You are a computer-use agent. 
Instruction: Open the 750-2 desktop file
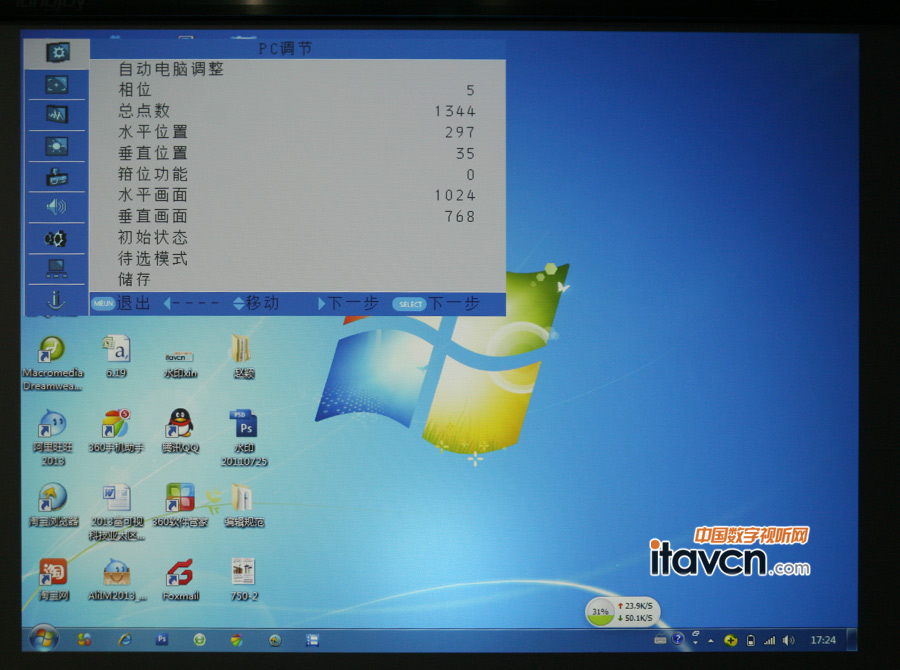tap(244, 579)
